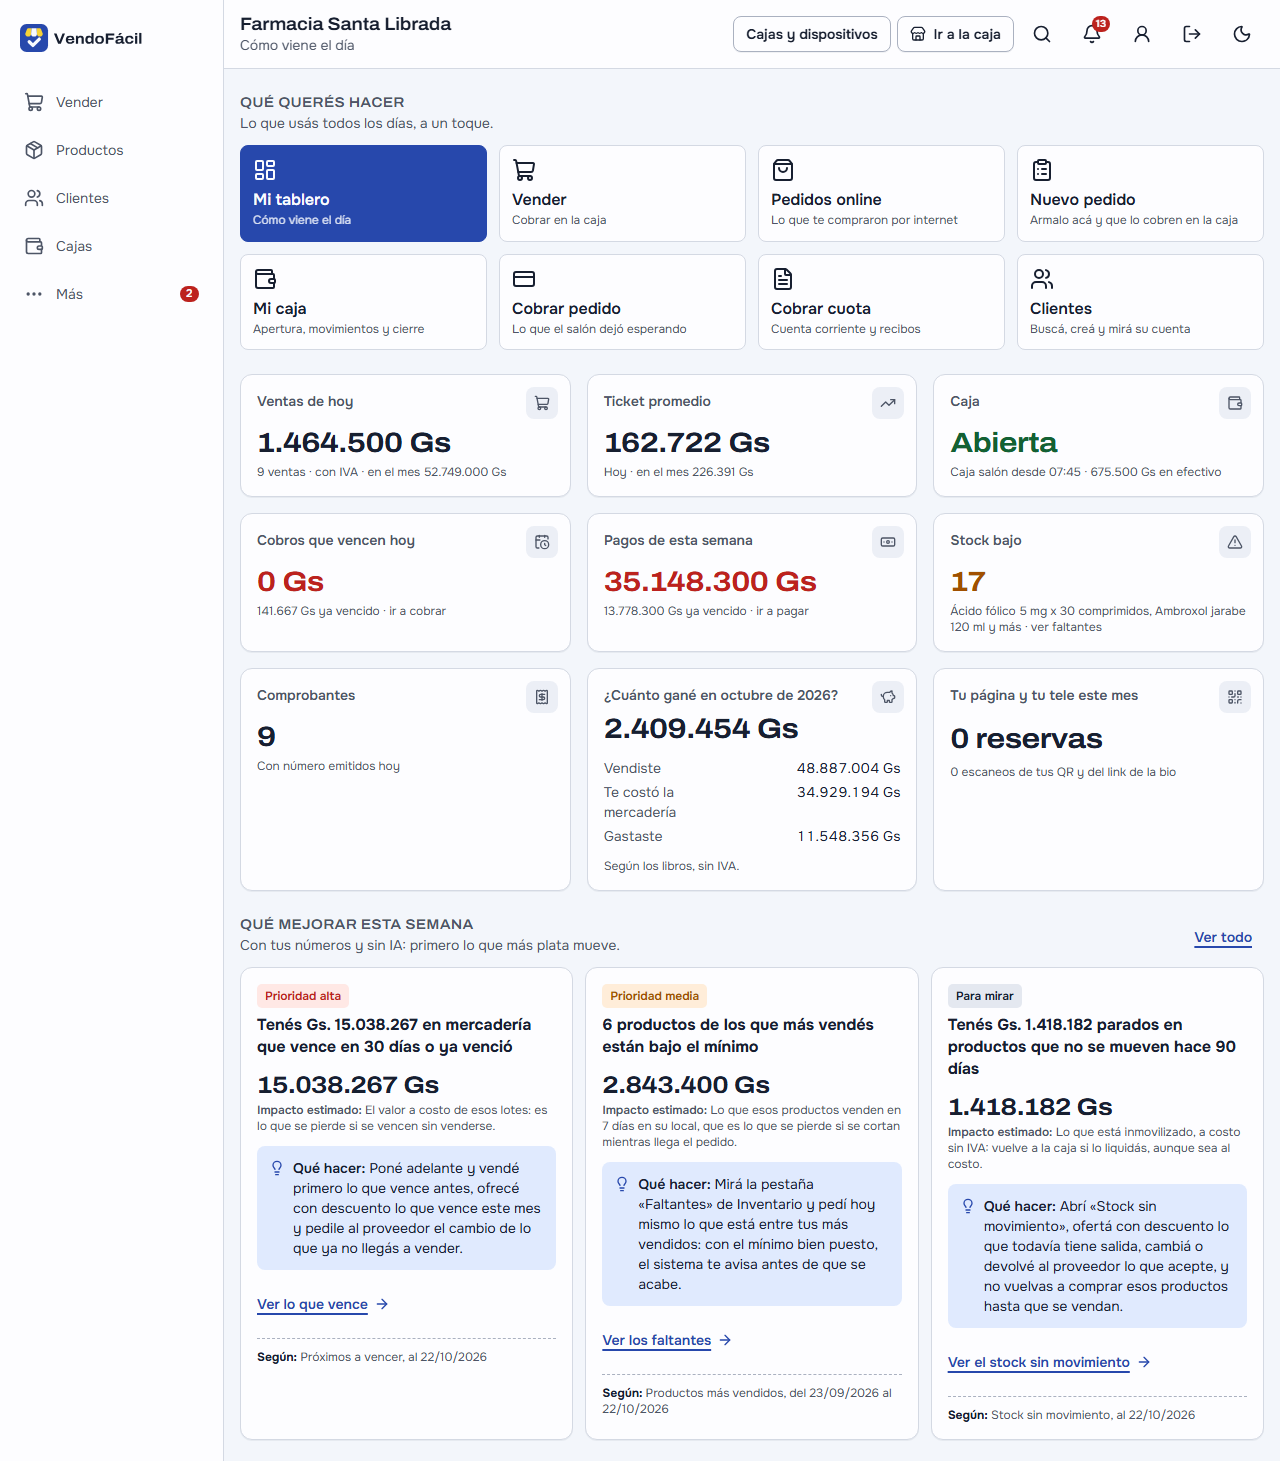Toggle dark mode moon icon
1280x1461 pixels.
pos(1242,34)
